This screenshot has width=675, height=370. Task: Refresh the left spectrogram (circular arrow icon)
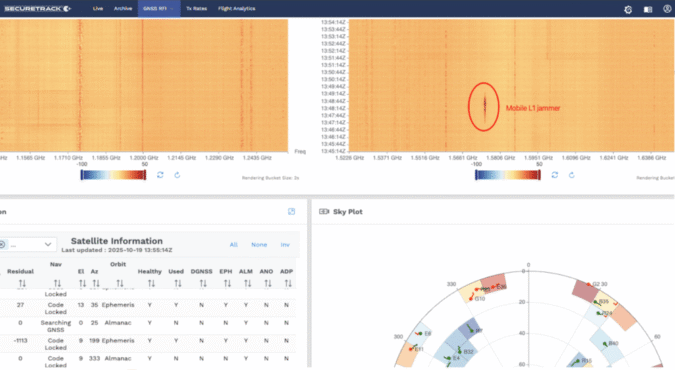177,175
